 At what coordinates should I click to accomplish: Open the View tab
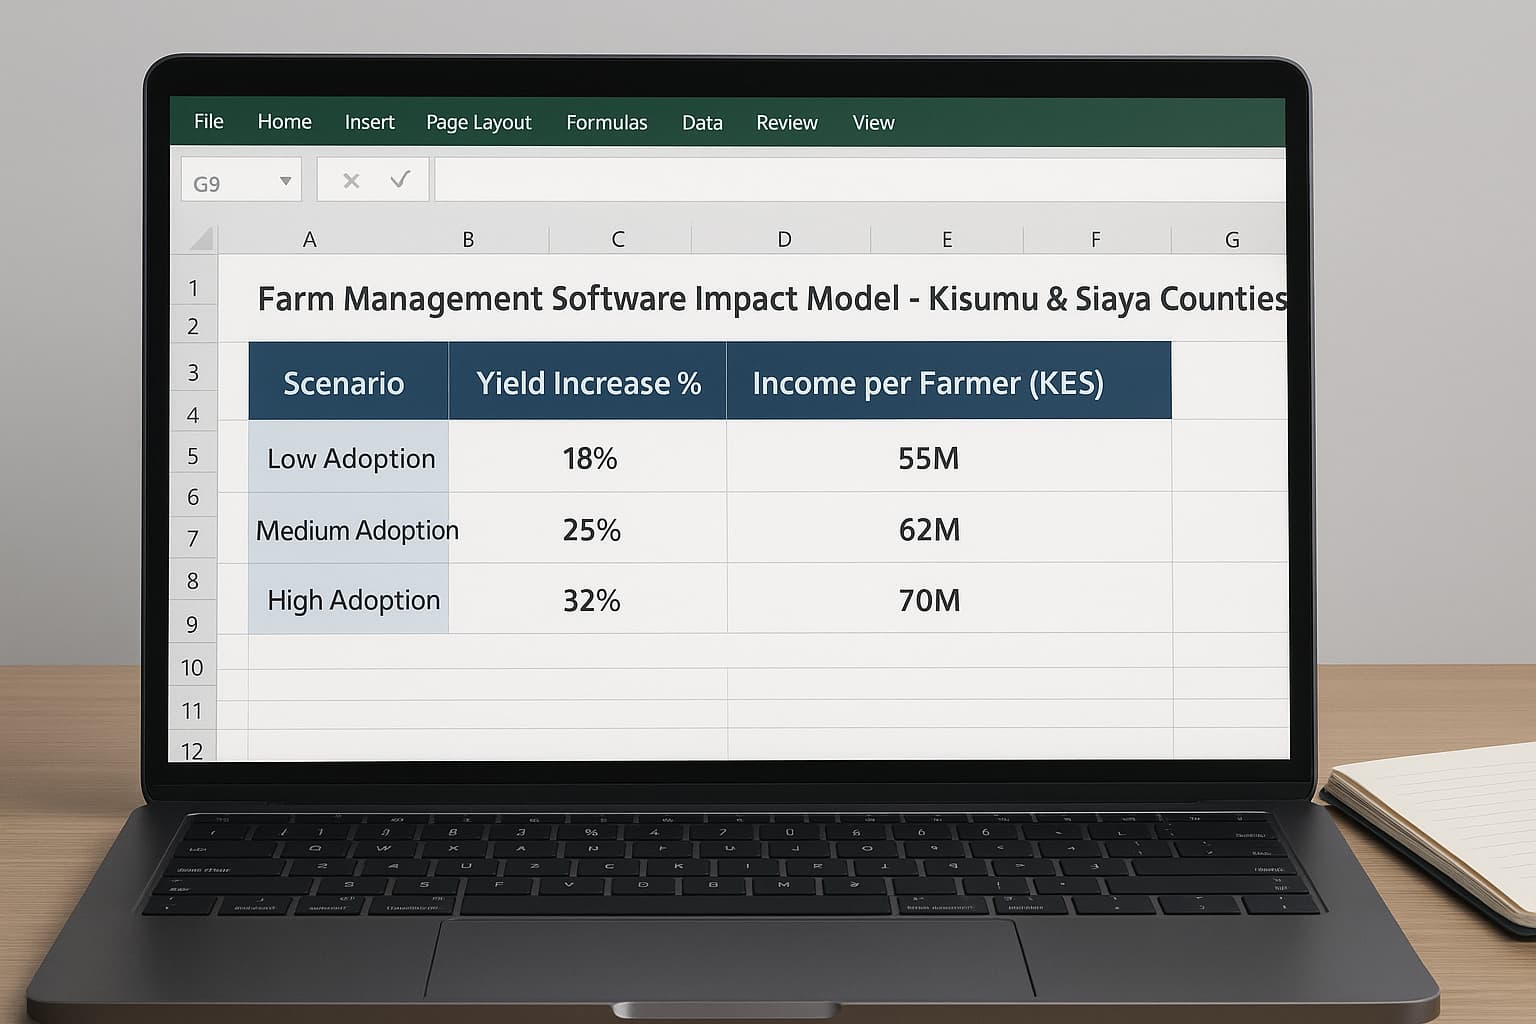873,122
